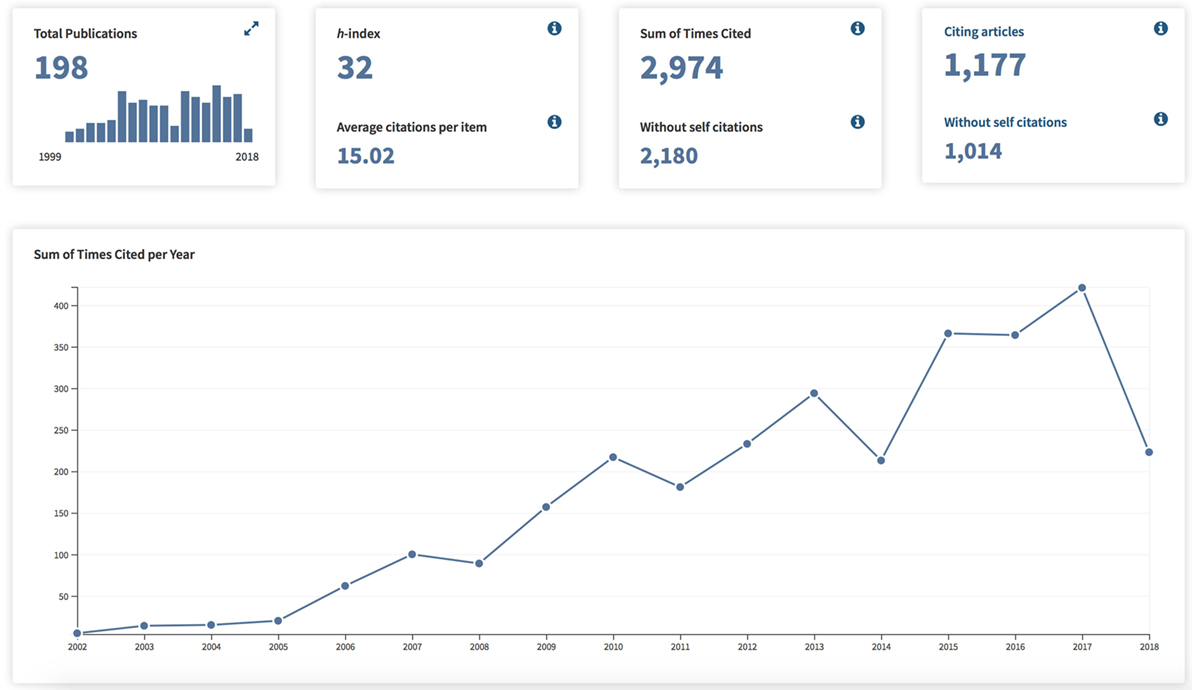
Task: Select the 2006 point on citations chart
Action: point(345,586)
